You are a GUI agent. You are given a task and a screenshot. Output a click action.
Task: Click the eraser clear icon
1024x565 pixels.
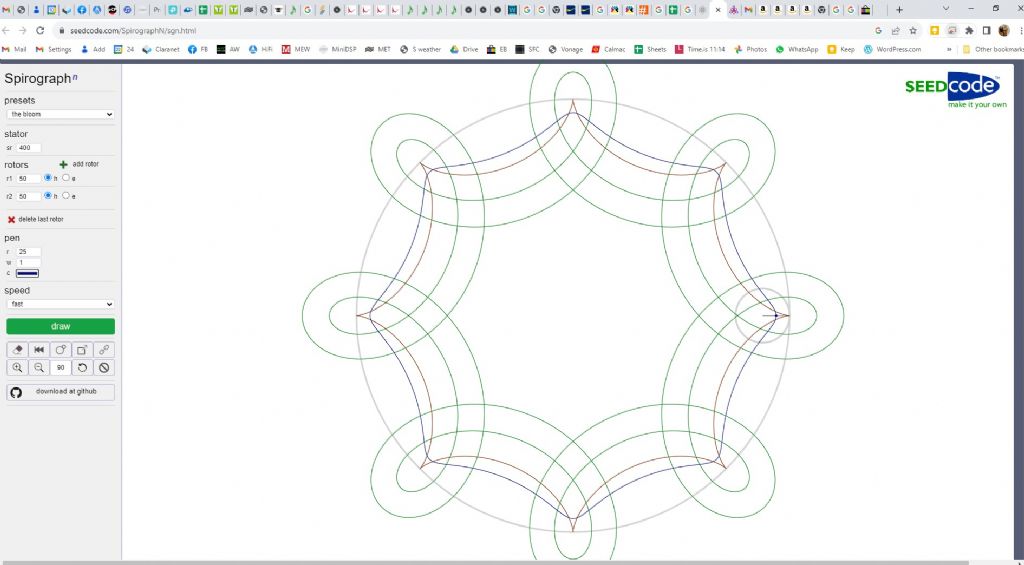(18, 350)
